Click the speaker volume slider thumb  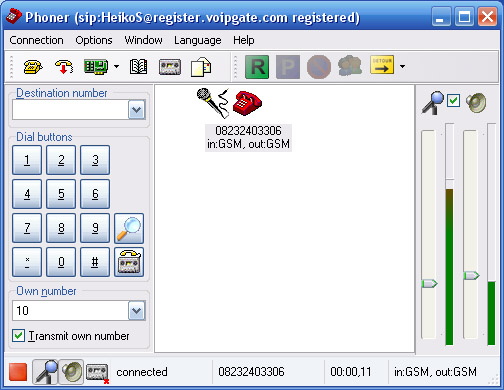click(471, 276)
